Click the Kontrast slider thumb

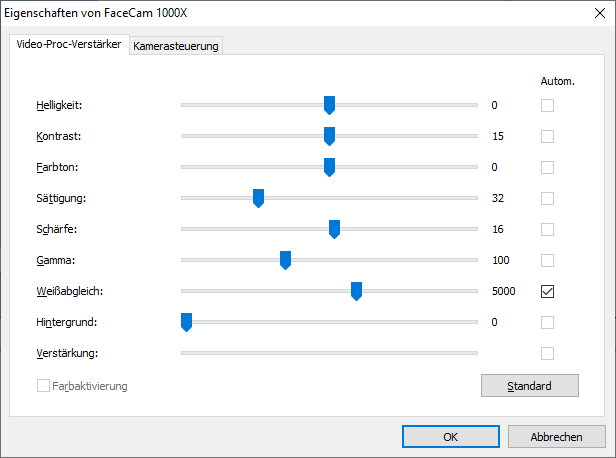pos(329,136)
